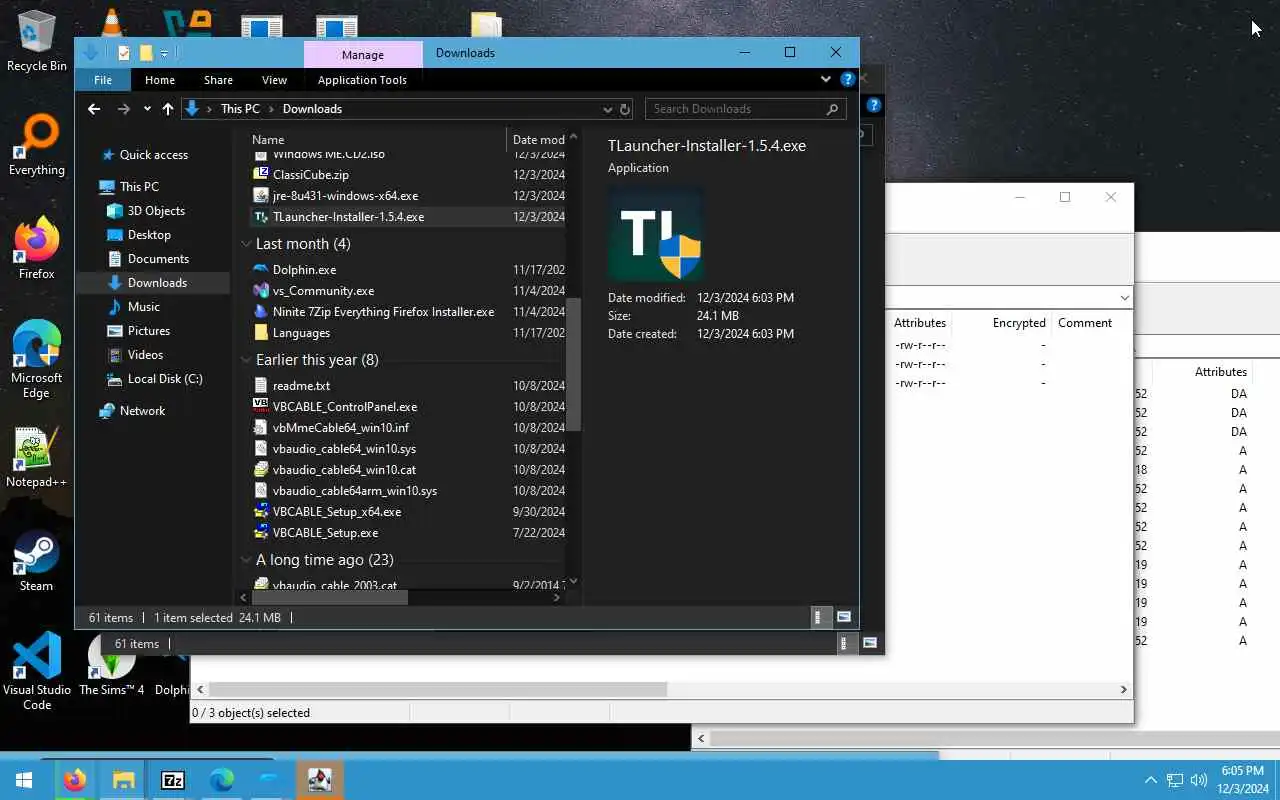Open the Visual Studio Code desktop shortcut
This screenshot has width=1280, height=800.
(x=37, y=672)
